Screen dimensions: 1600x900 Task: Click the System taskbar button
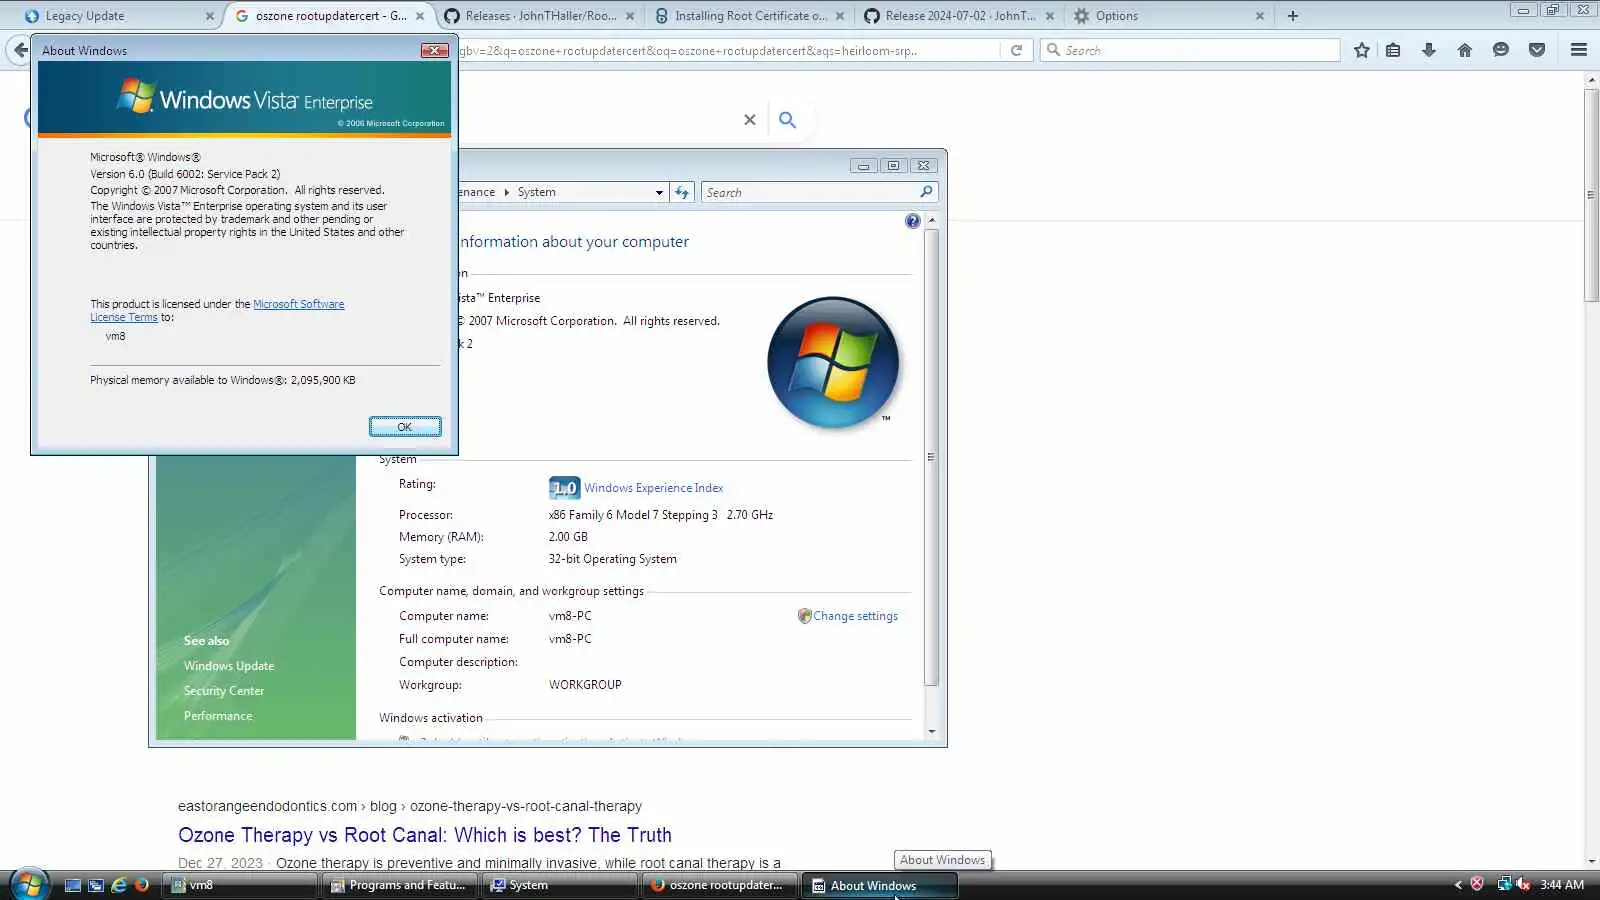point(560,885)
